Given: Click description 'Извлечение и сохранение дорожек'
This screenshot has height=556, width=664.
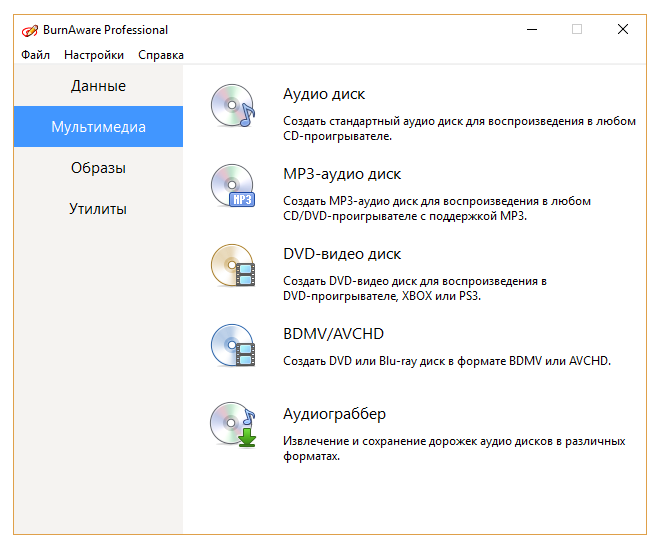Looking at the screenshot, I should 454,449.
